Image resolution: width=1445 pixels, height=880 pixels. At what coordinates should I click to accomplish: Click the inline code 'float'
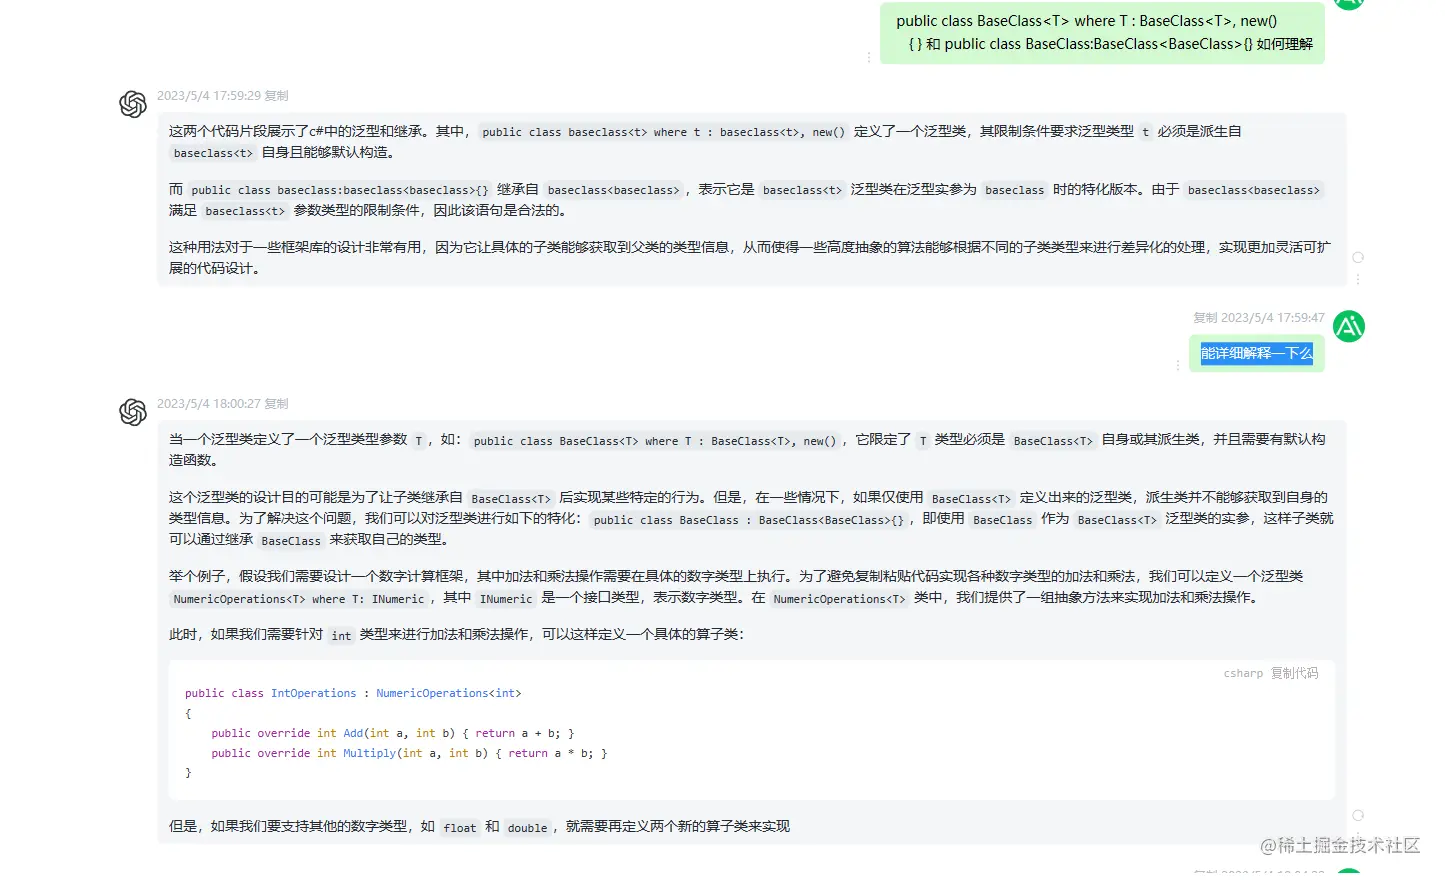[460, 828]
